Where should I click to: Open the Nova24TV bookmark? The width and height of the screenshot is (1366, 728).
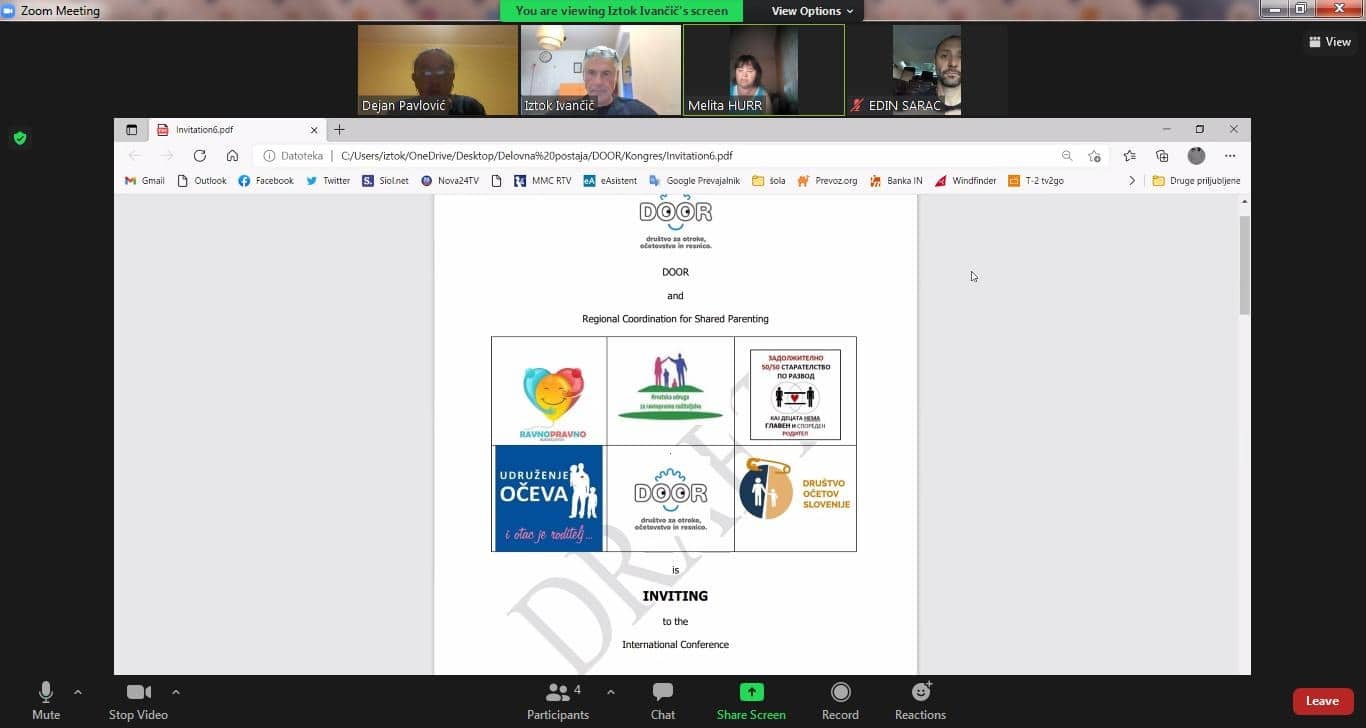[x=450, y=181]
